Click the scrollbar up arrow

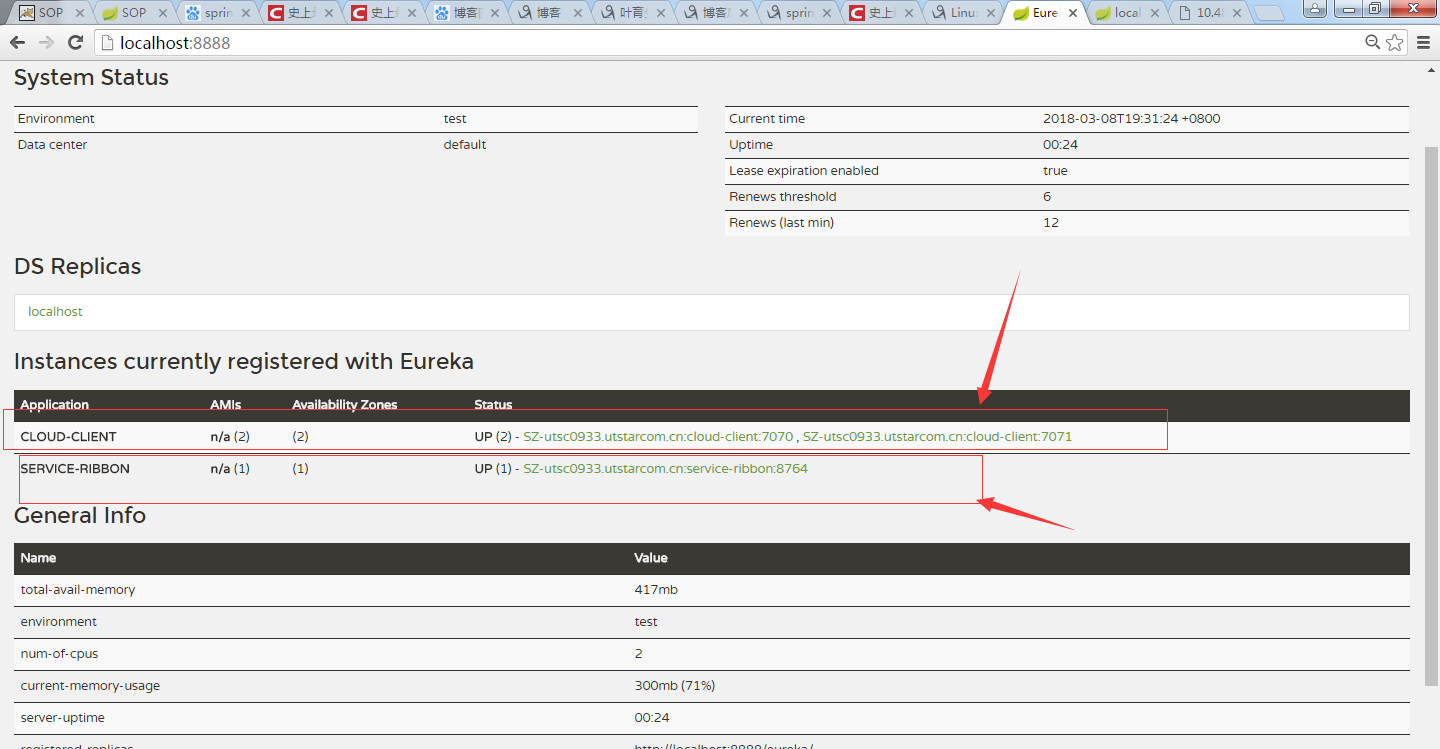point(1431,71)
